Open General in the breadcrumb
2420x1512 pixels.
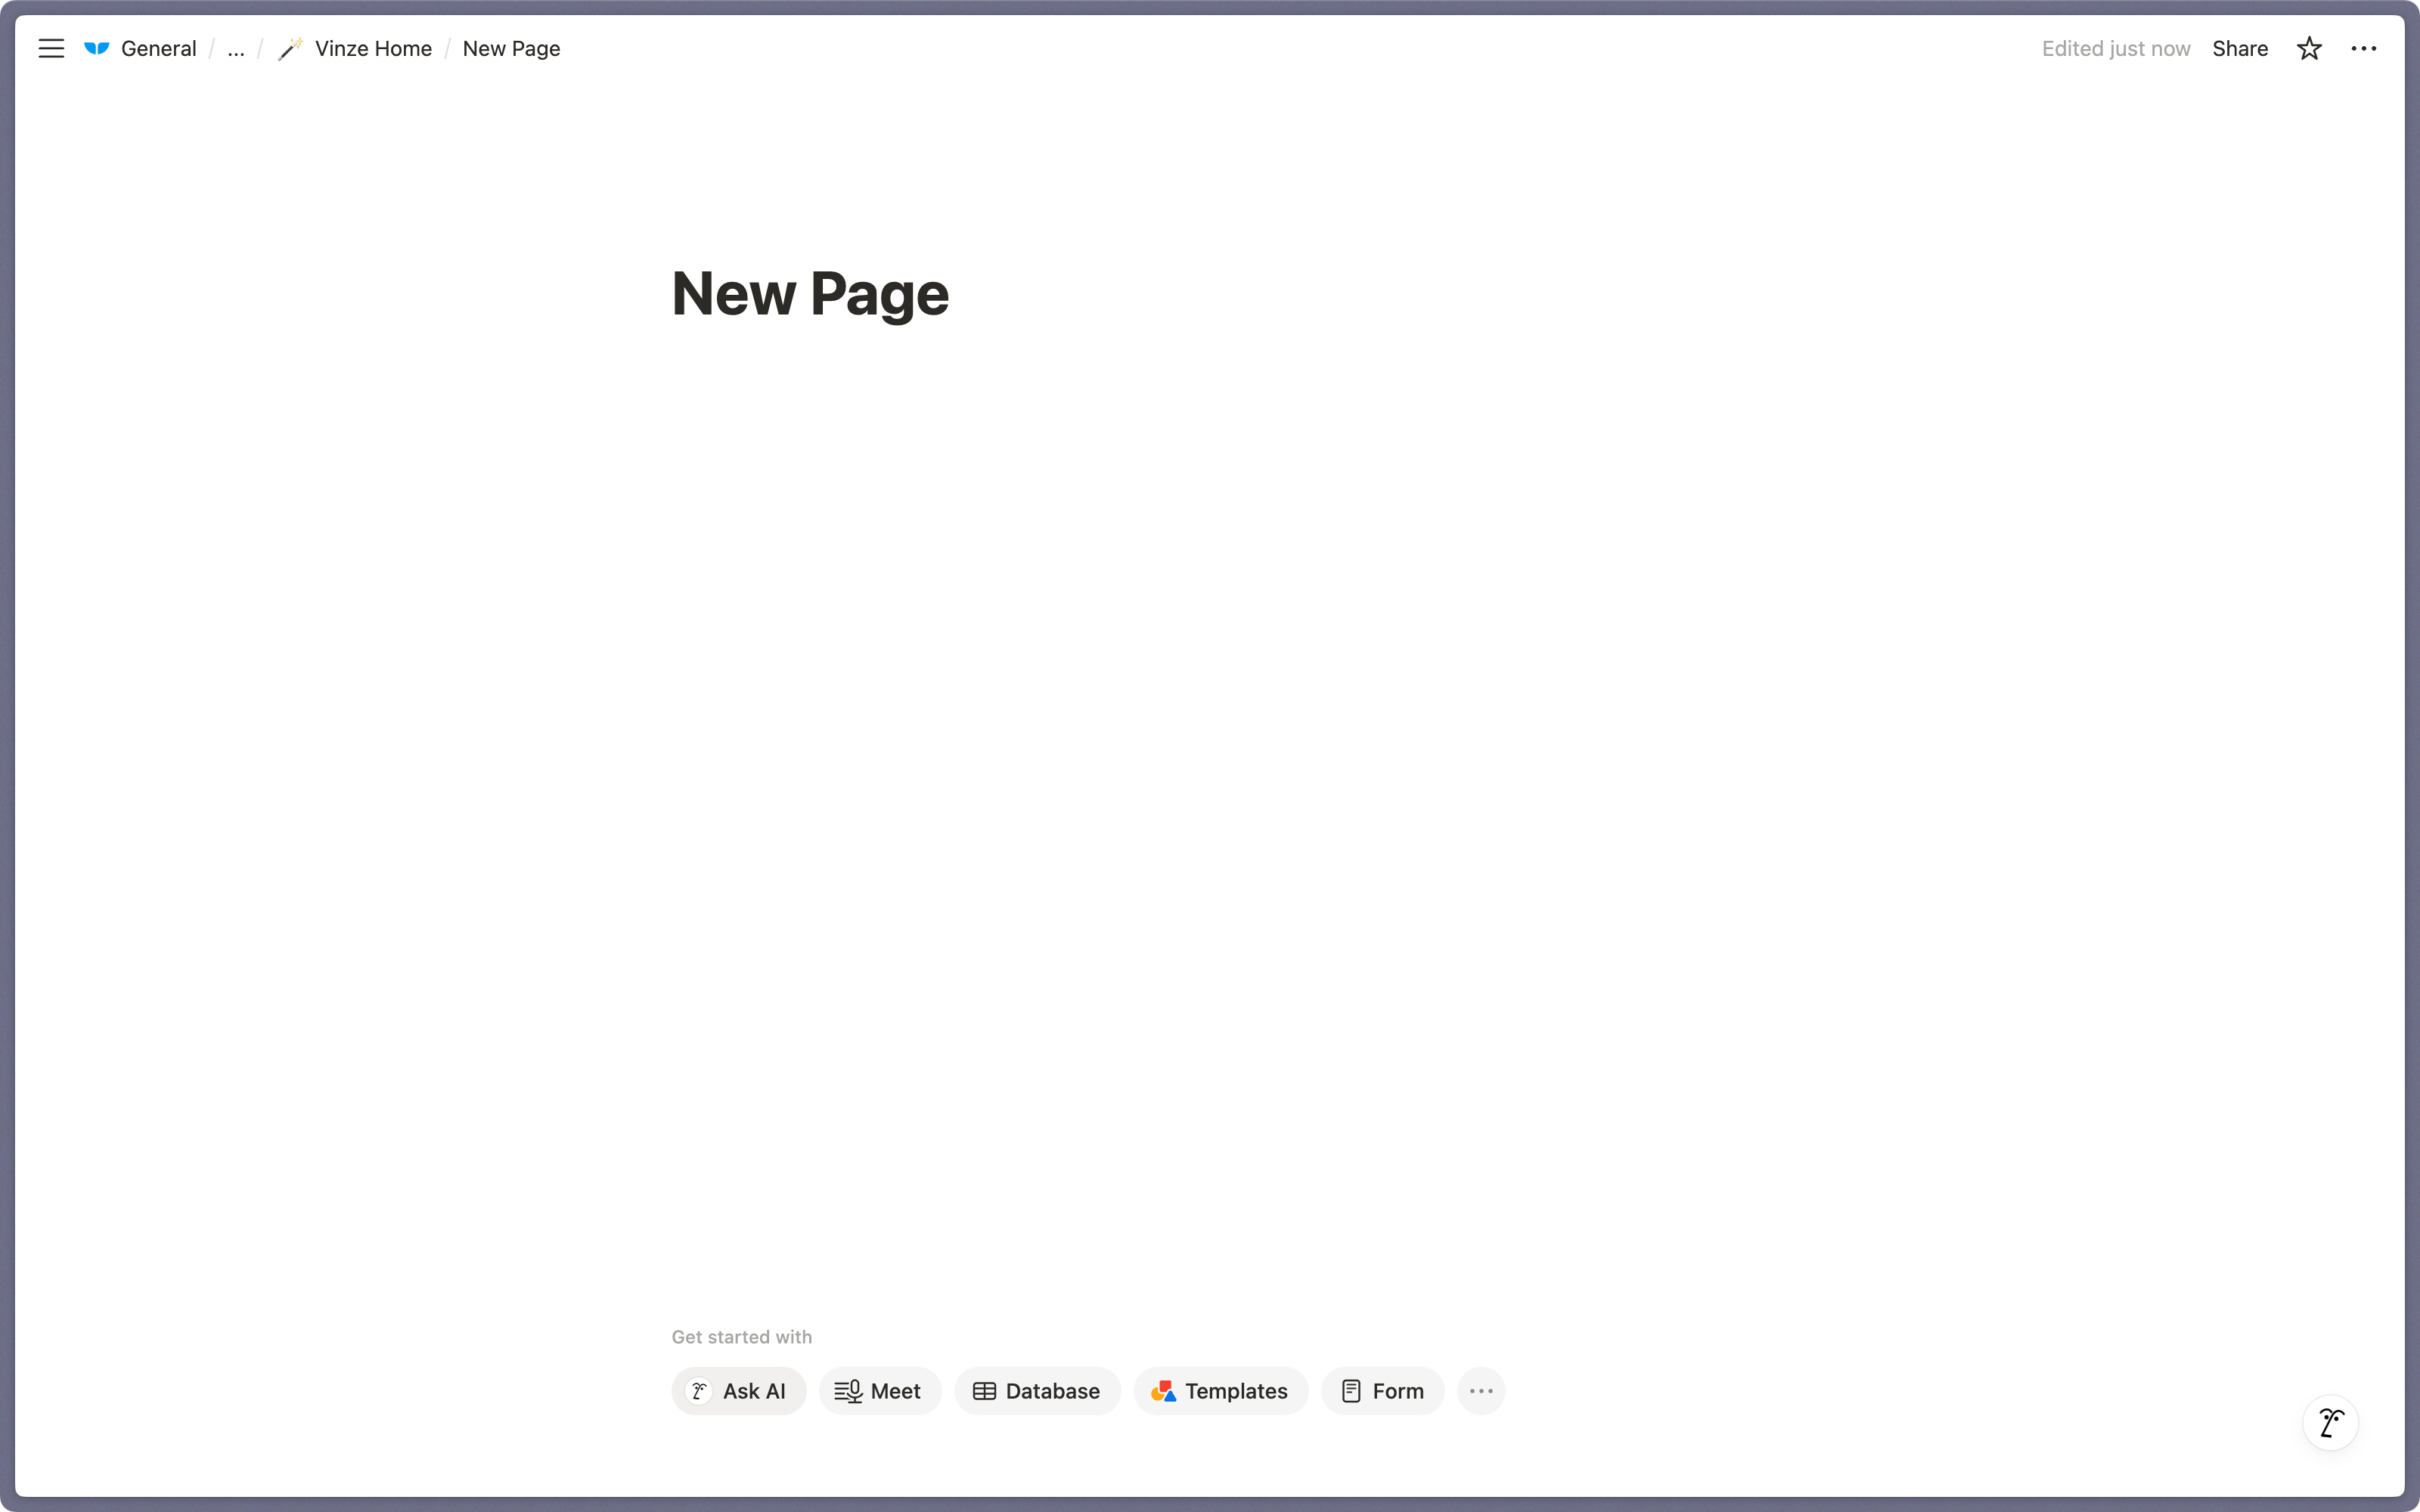point(158,48)
